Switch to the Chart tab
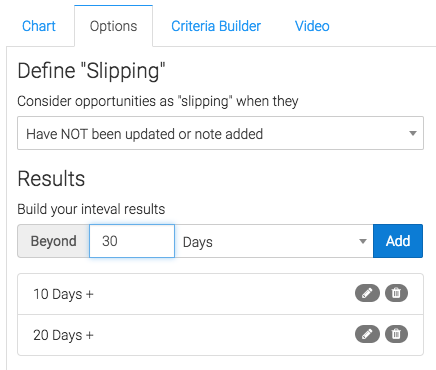This screenshot has width=436, height=370. (x=39, y=26)
